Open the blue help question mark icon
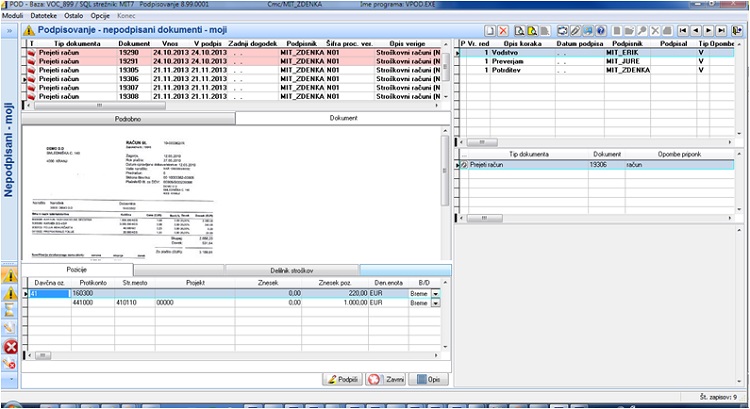Screen dimensions: 750x409 601,31
